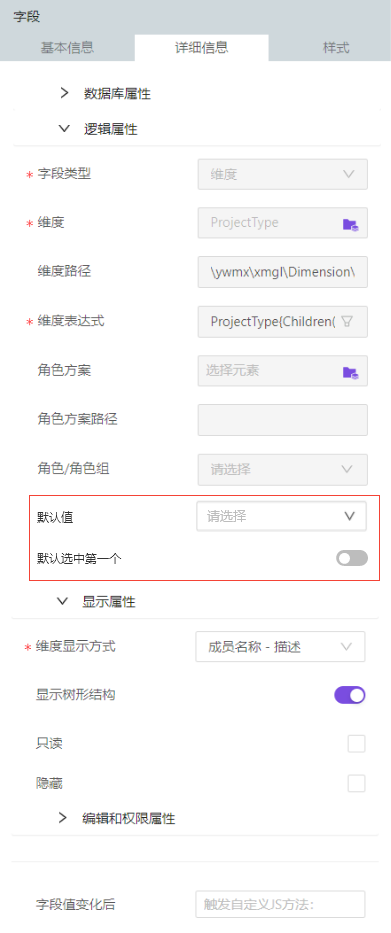Open dimension picker folder icon for ProjectType
The image size is (391, 933).
click(351, 224)
